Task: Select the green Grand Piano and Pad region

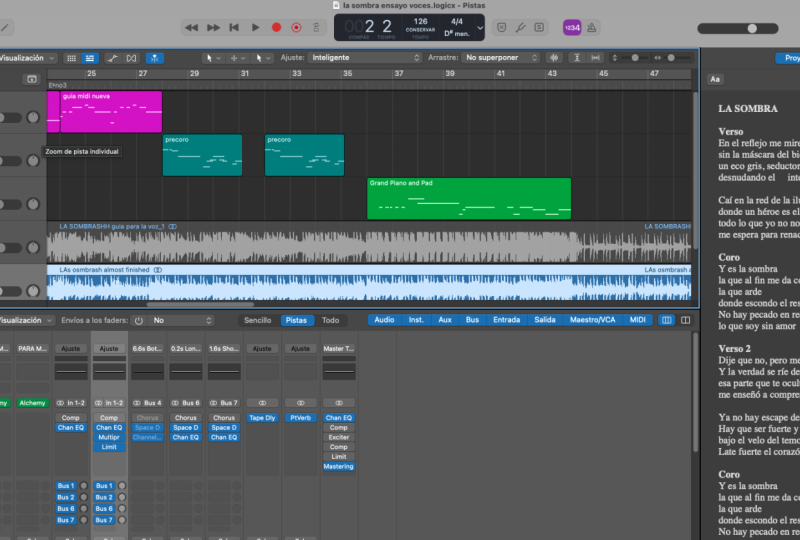Action: (x=469, y=199)
